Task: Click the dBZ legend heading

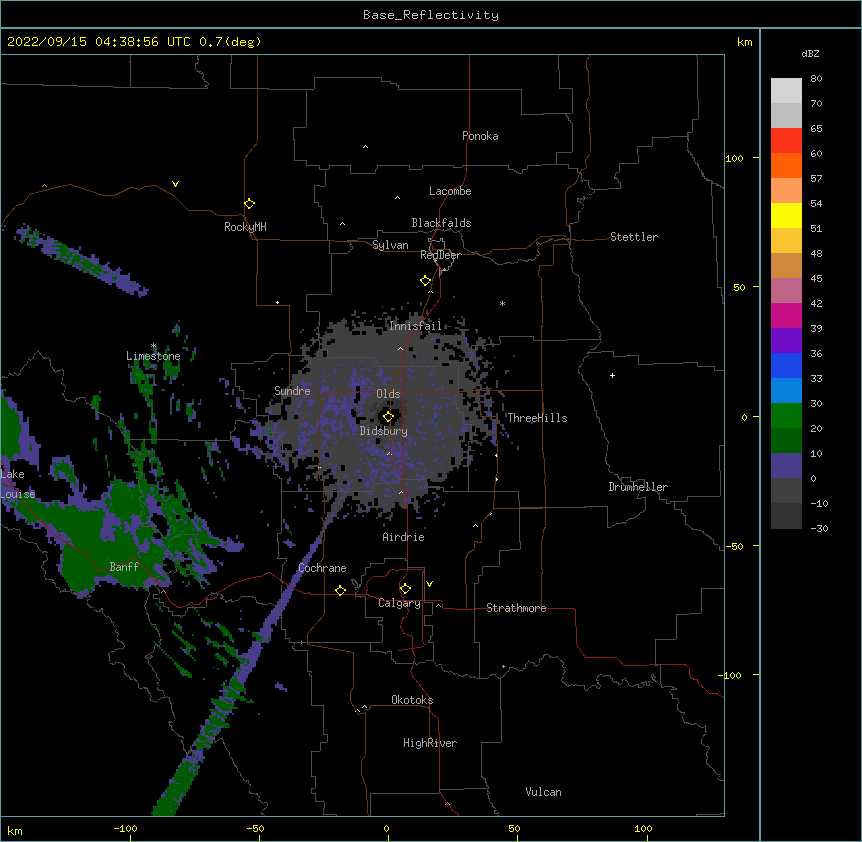Action: click(810, 54)
